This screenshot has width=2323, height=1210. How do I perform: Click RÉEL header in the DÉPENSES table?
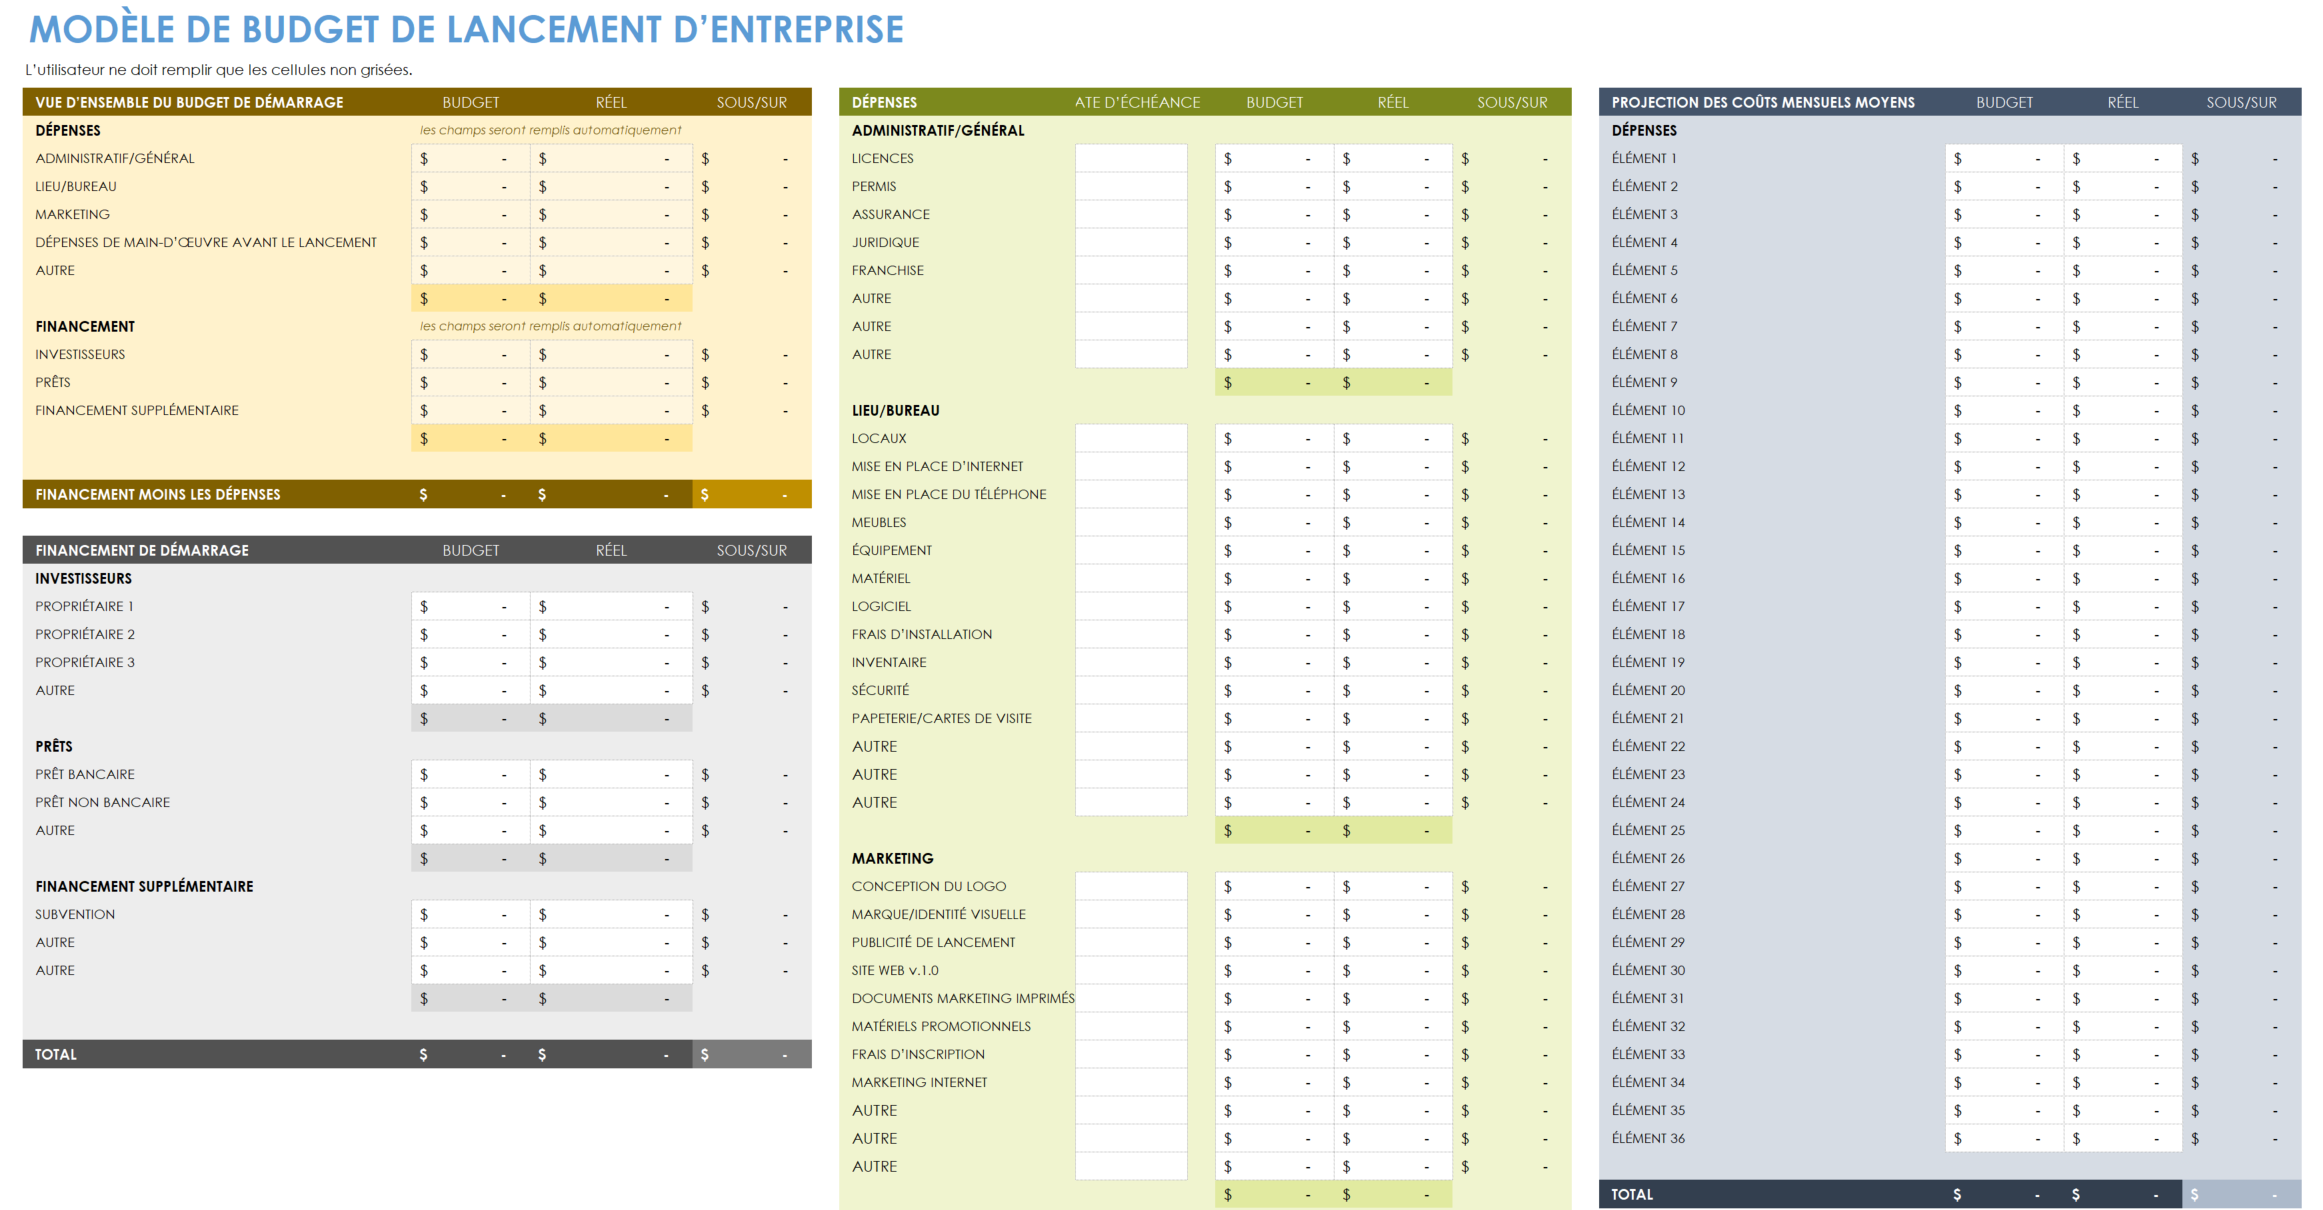1392,102
